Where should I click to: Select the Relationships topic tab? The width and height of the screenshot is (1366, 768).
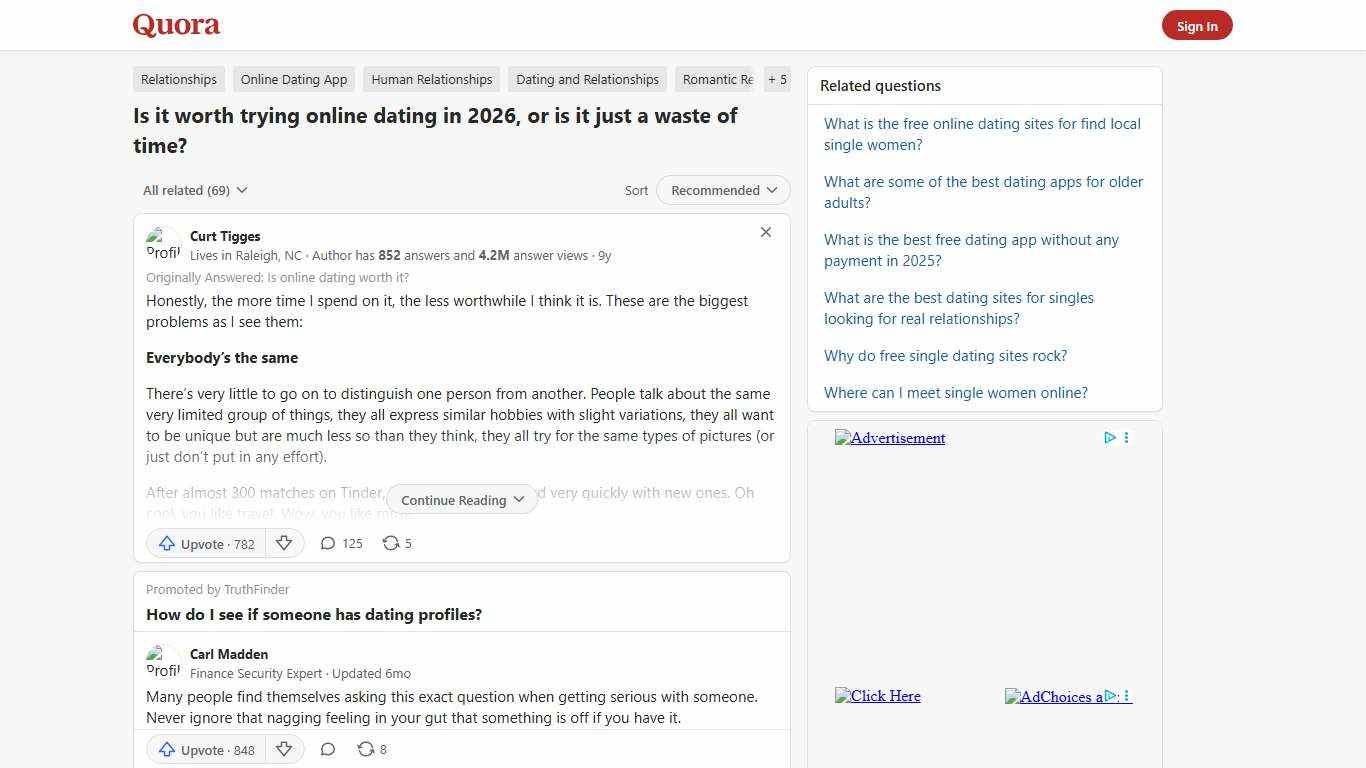pyautogui.click(x=178, y=79)
